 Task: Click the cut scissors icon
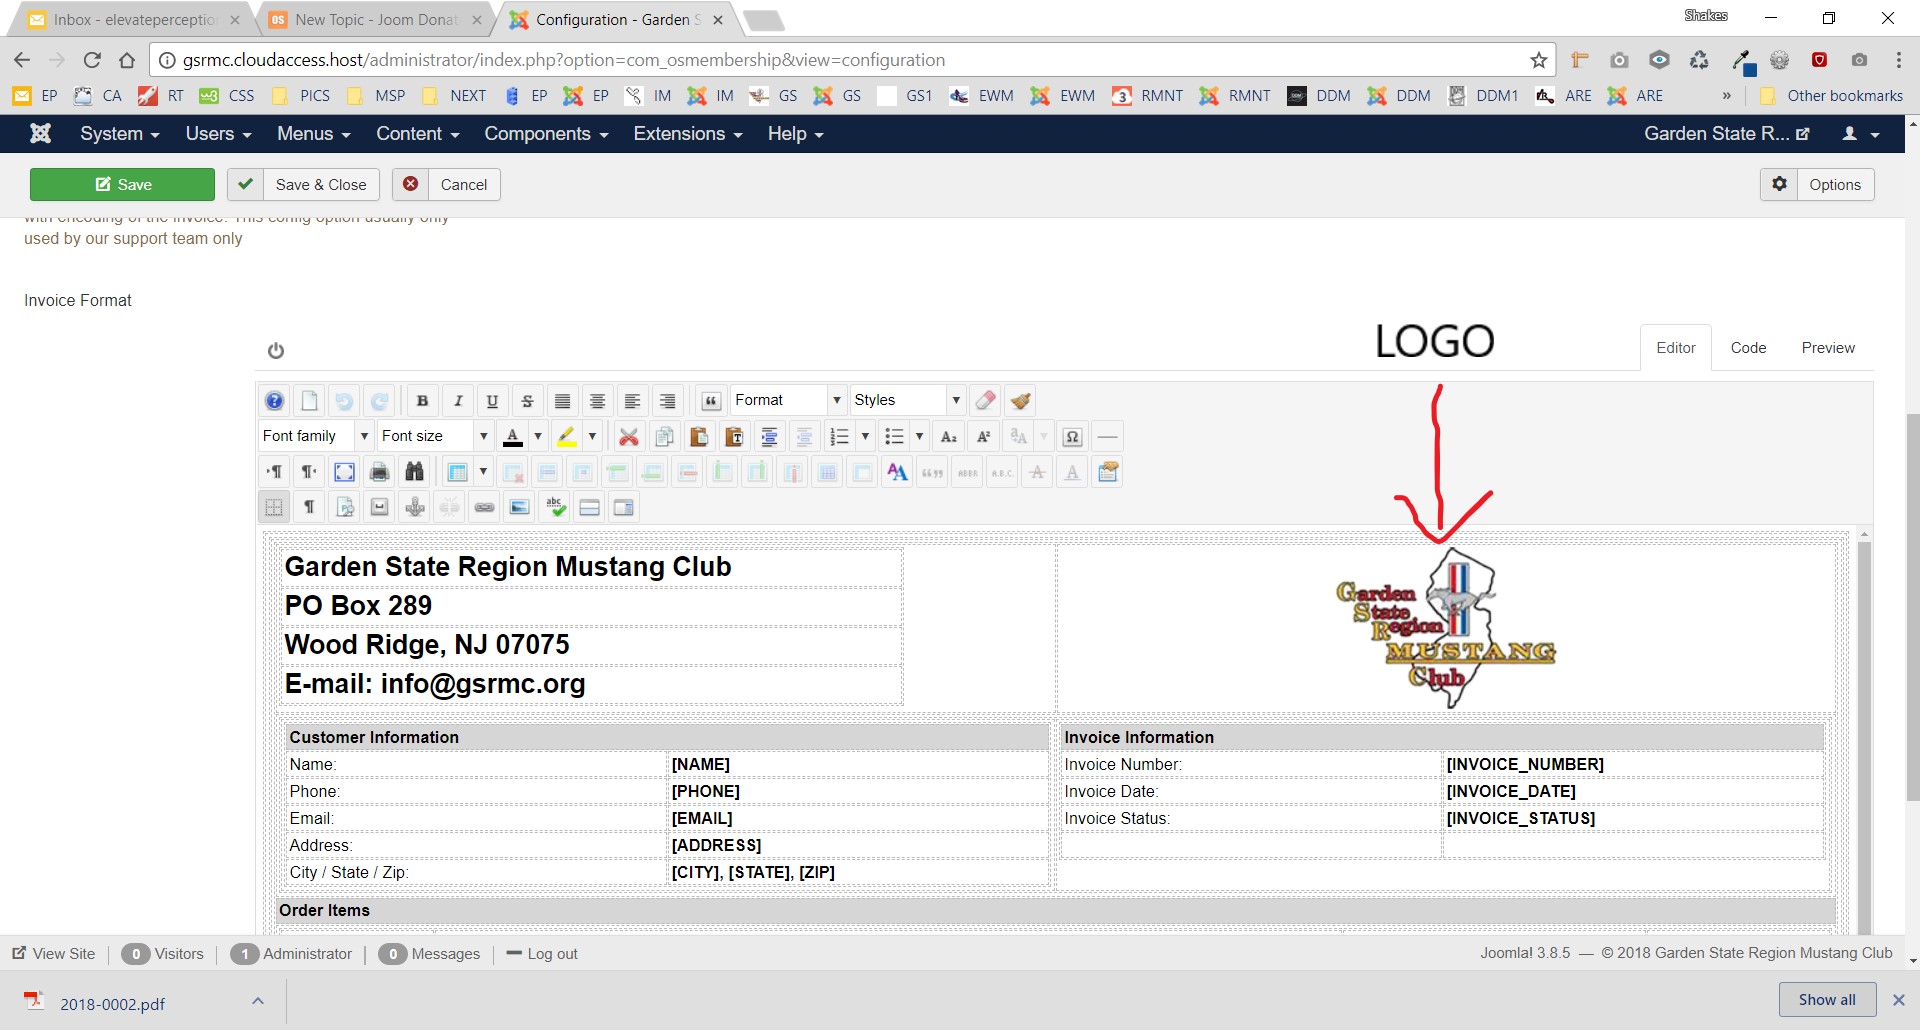coord(628,437)
